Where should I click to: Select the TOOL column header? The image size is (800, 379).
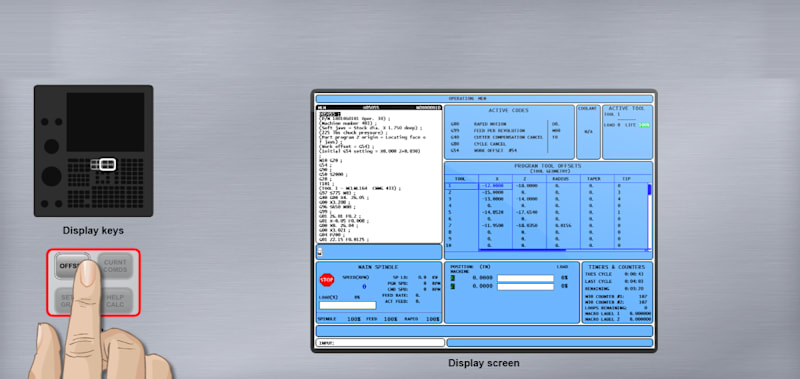click(x=461, y=179)
